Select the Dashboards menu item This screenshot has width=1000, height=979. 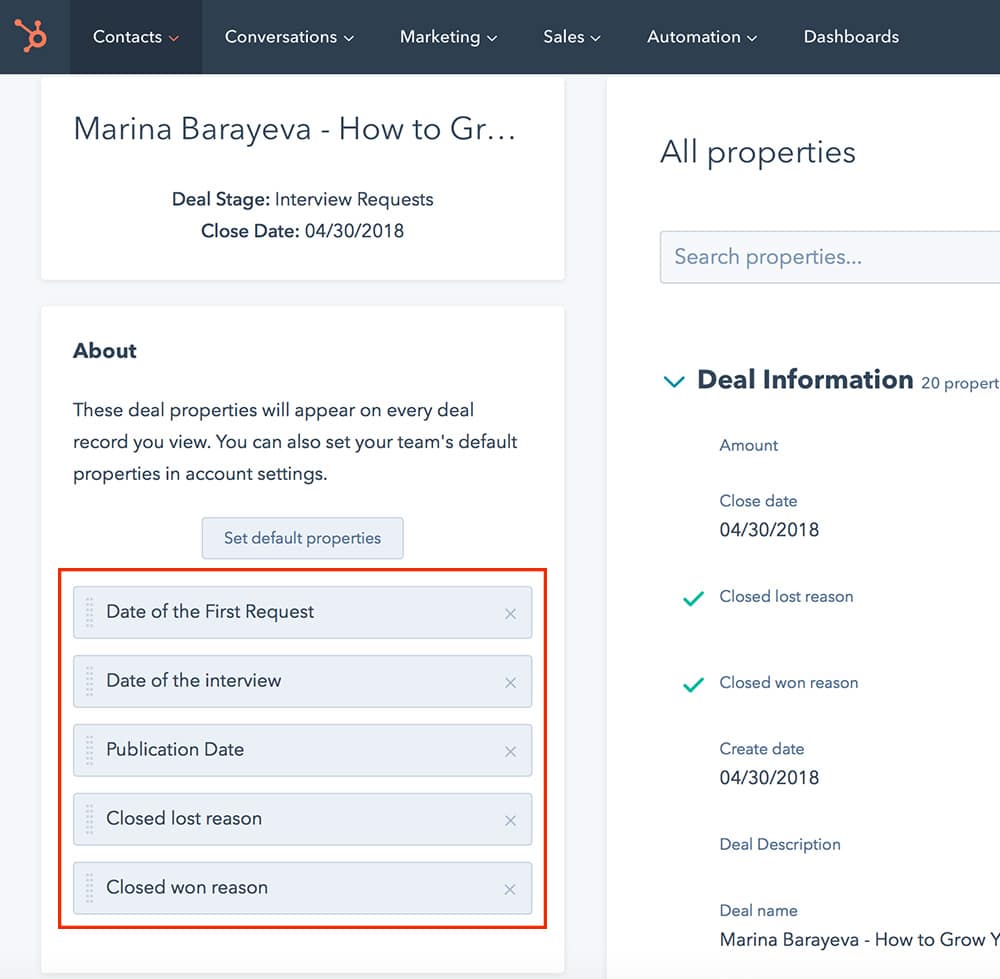[x=851, y=36]
